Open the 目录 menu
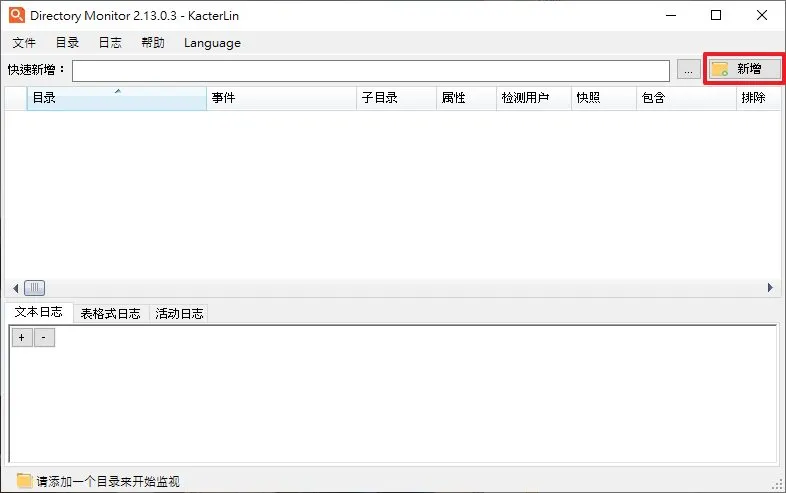Viewport: 786px width, 493px height. point(67,43)
